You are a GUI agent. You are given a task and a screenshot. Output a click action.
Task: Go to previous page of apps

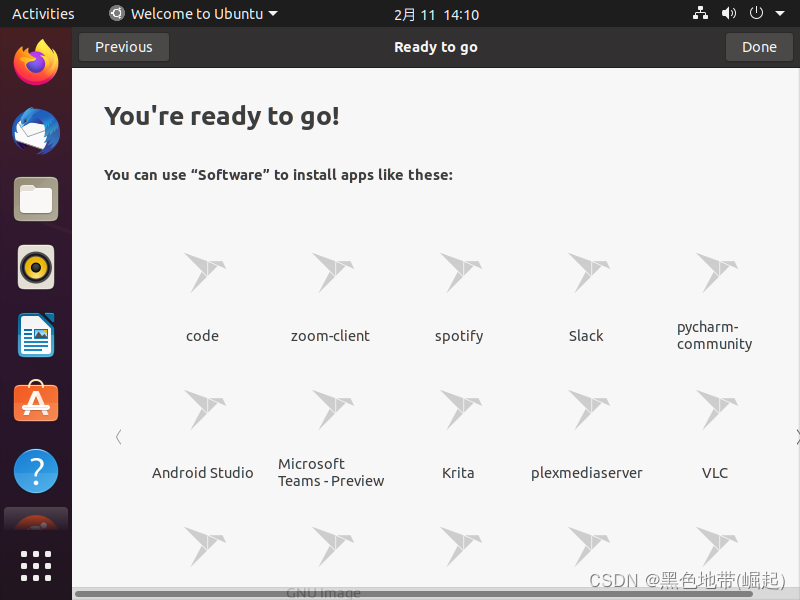(118, 437)
